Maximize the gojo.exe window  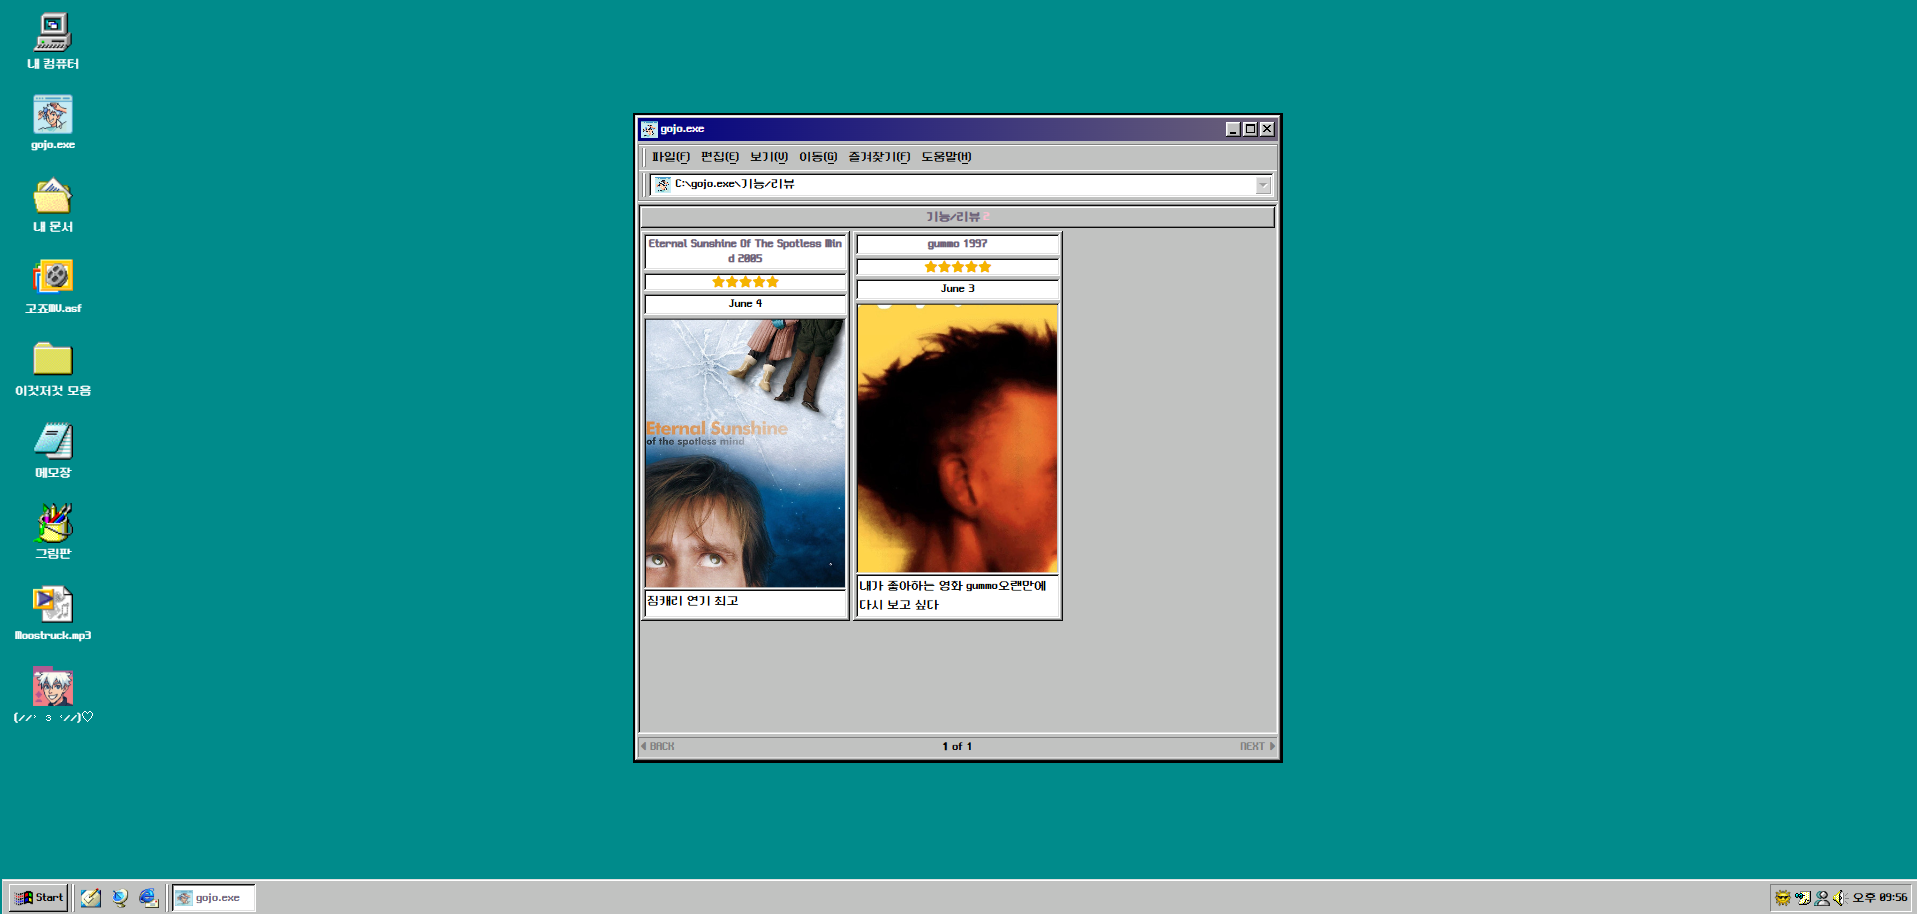click(x=1250, y=129)
